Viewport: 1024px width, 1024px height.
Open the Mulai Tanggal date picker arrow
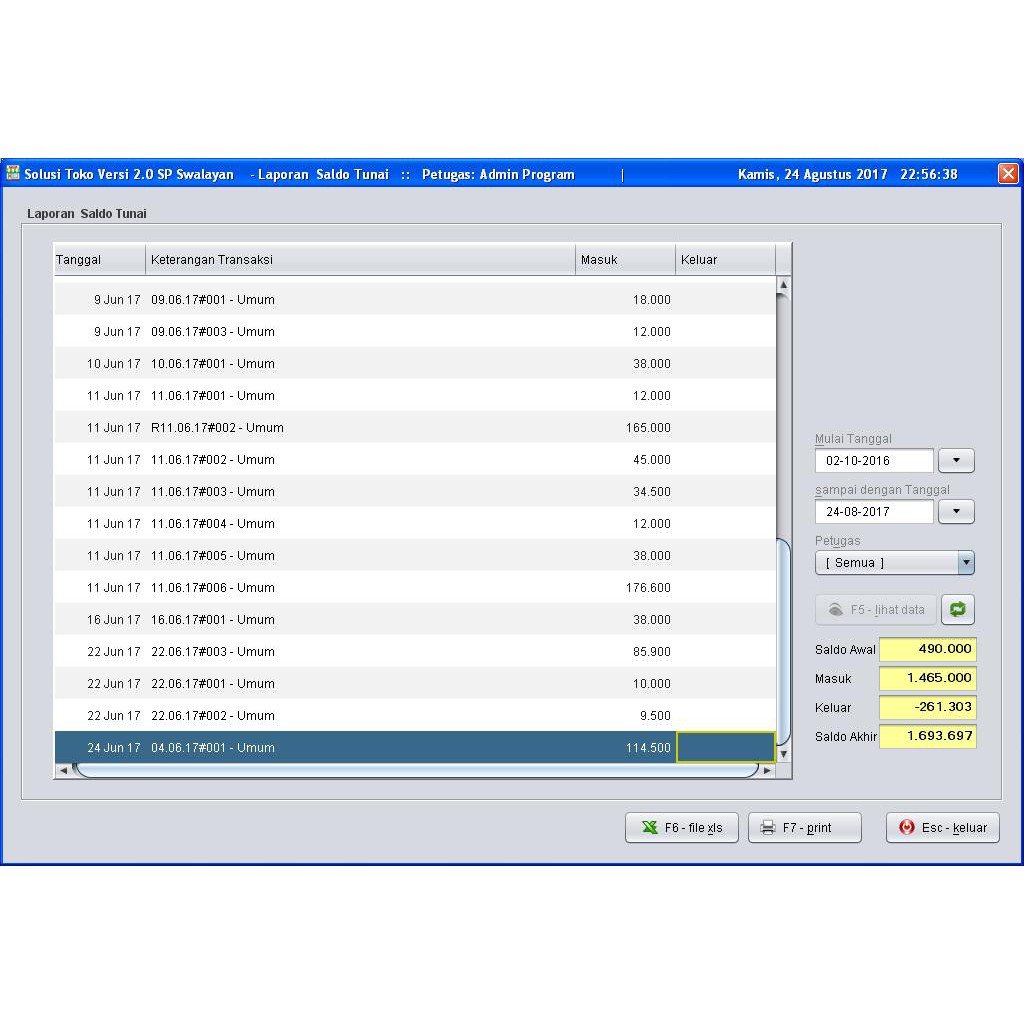click(956, 460)
